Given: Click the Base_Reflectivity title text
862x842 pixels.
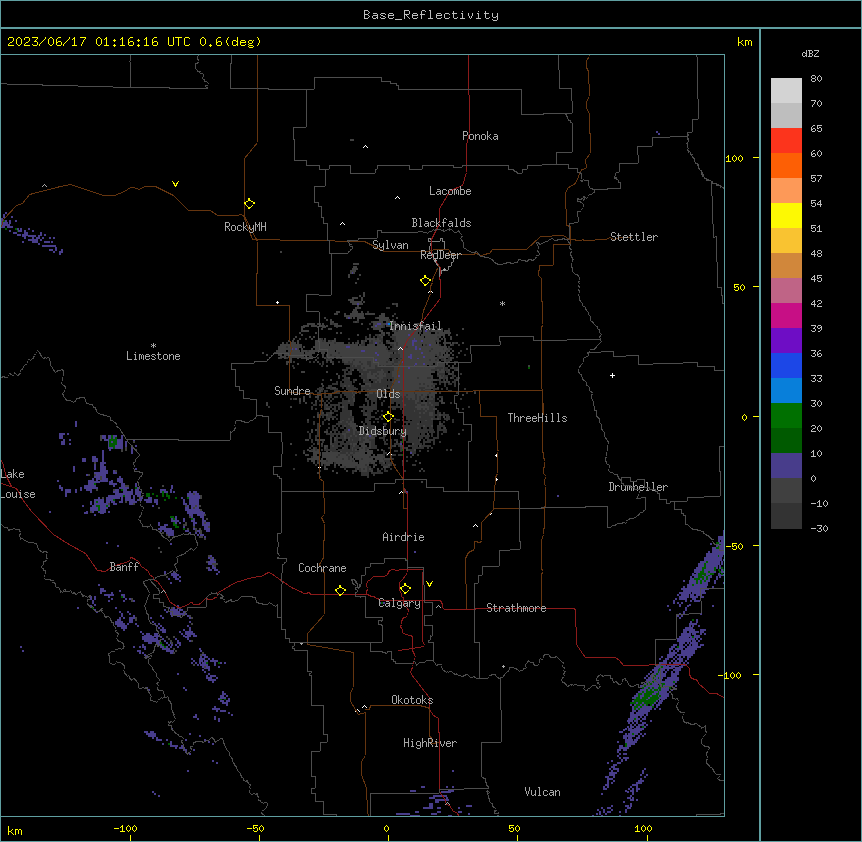Looking at the screenshot, I should [431, 15].
